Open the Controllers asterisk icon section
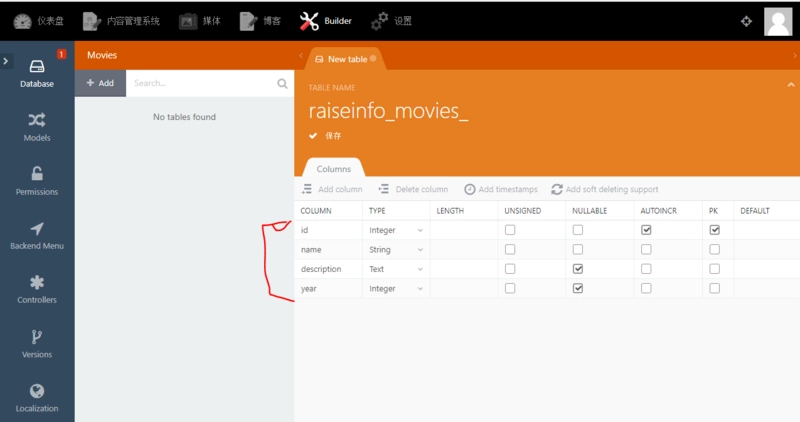Screen dimensions: 800x422 click(37, 289)
